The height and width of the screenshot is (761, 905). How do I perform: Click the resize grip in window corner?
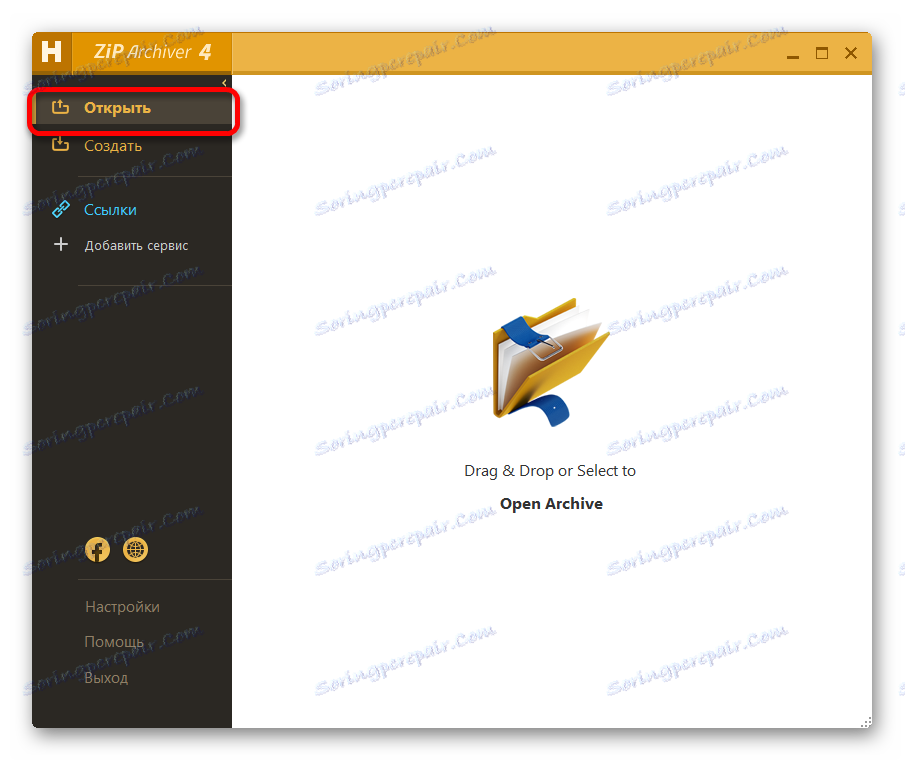point(866,722)
